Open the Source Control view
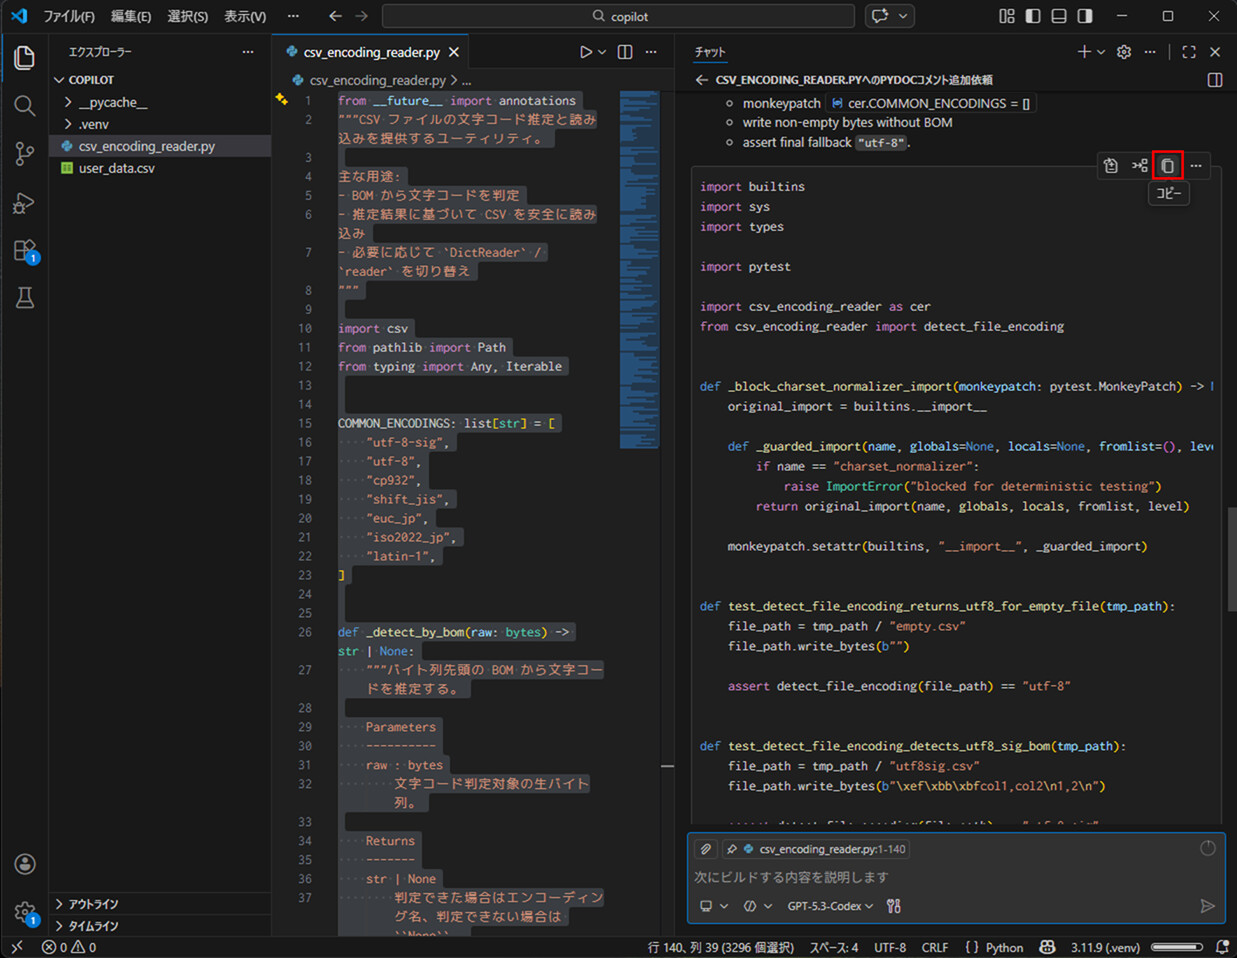Screen dimensions: 1237x958 (24, 153)
